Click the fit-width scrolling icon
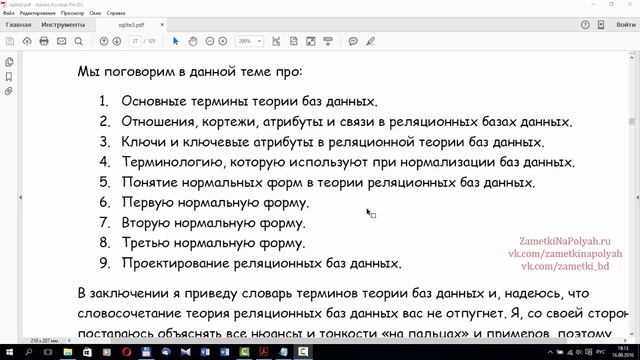Screen dimensions: 640x360 (276, 41)
